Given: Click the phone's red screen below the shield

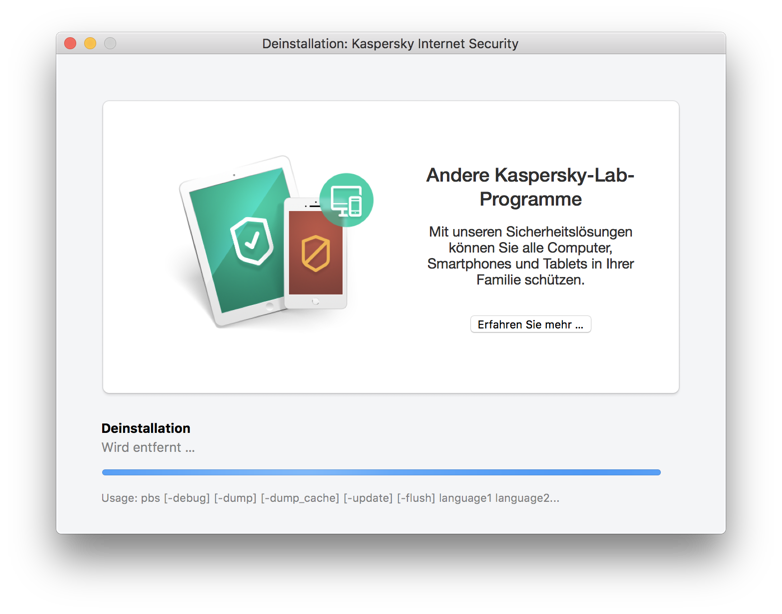Looking at the screenshot, I should click(x=316, y=282).
